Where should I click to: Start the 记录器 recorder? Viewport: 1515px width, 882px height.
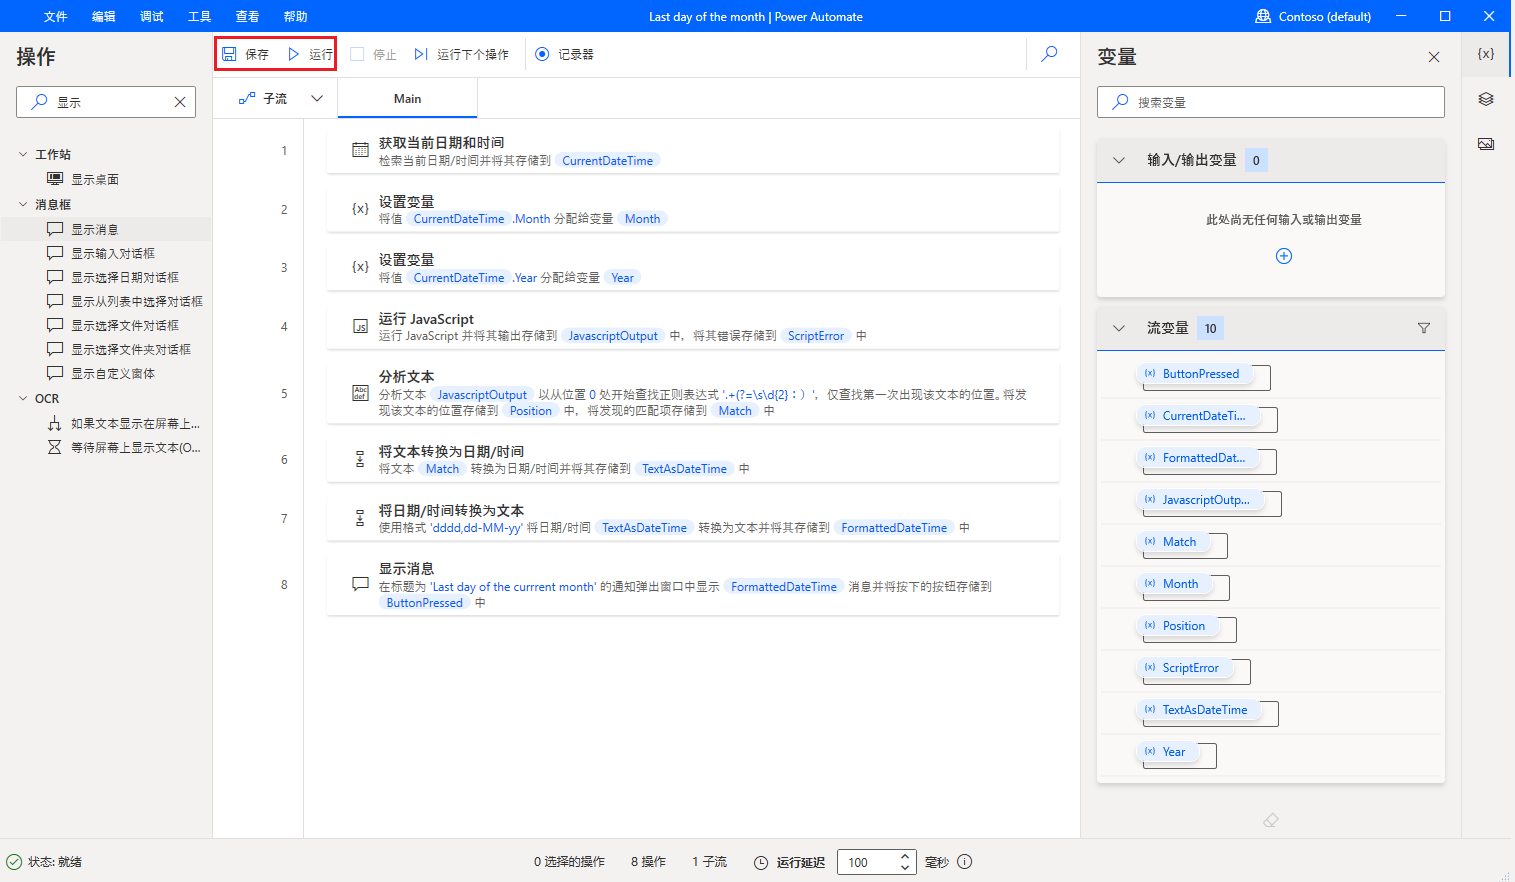564,54
